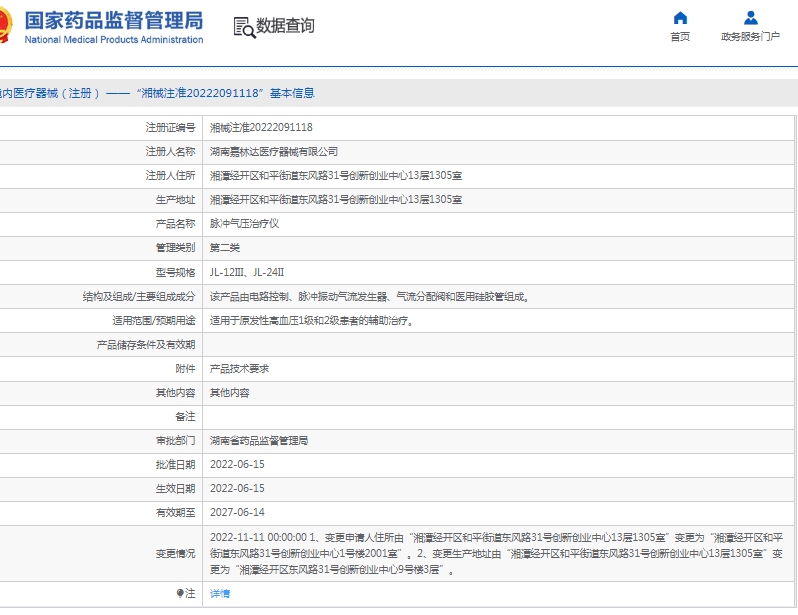This screenshot has height=615, width=798.
Task: Click the 型号规格 row label
Action: pyautogui.click(x=176, y=272)
